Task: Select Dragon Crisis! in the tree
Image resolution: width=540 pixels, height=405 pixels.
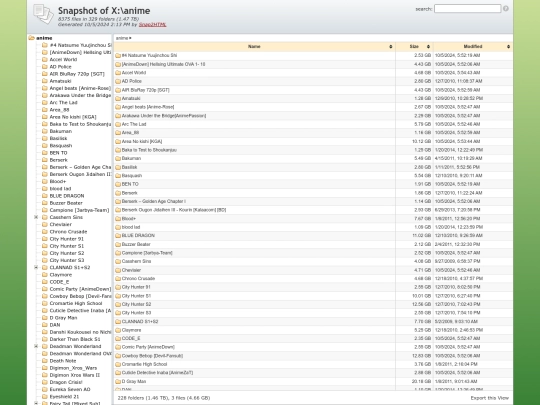Action: [66, 382]
